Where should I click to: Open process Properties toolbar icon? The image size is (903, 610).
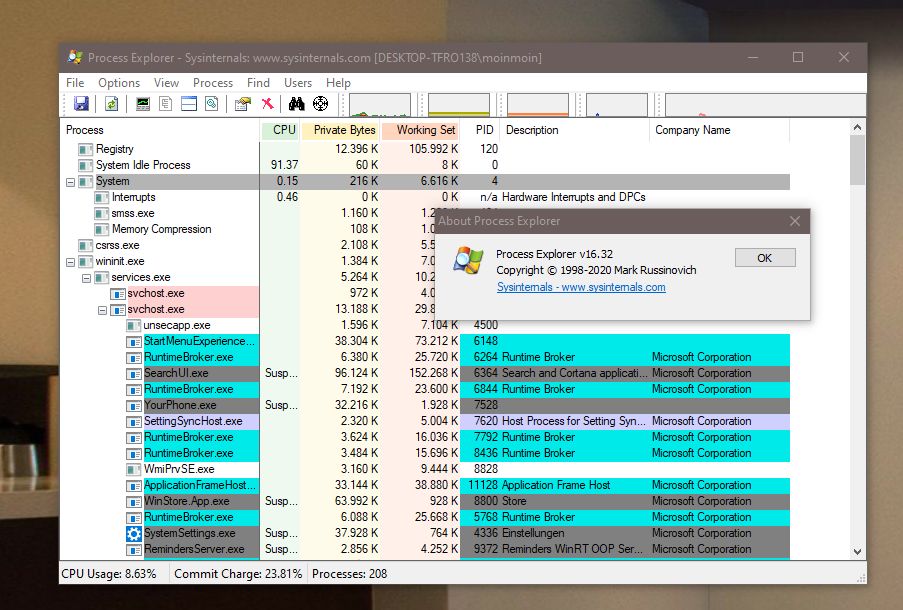pyautogui.click(x=242, y=104)
